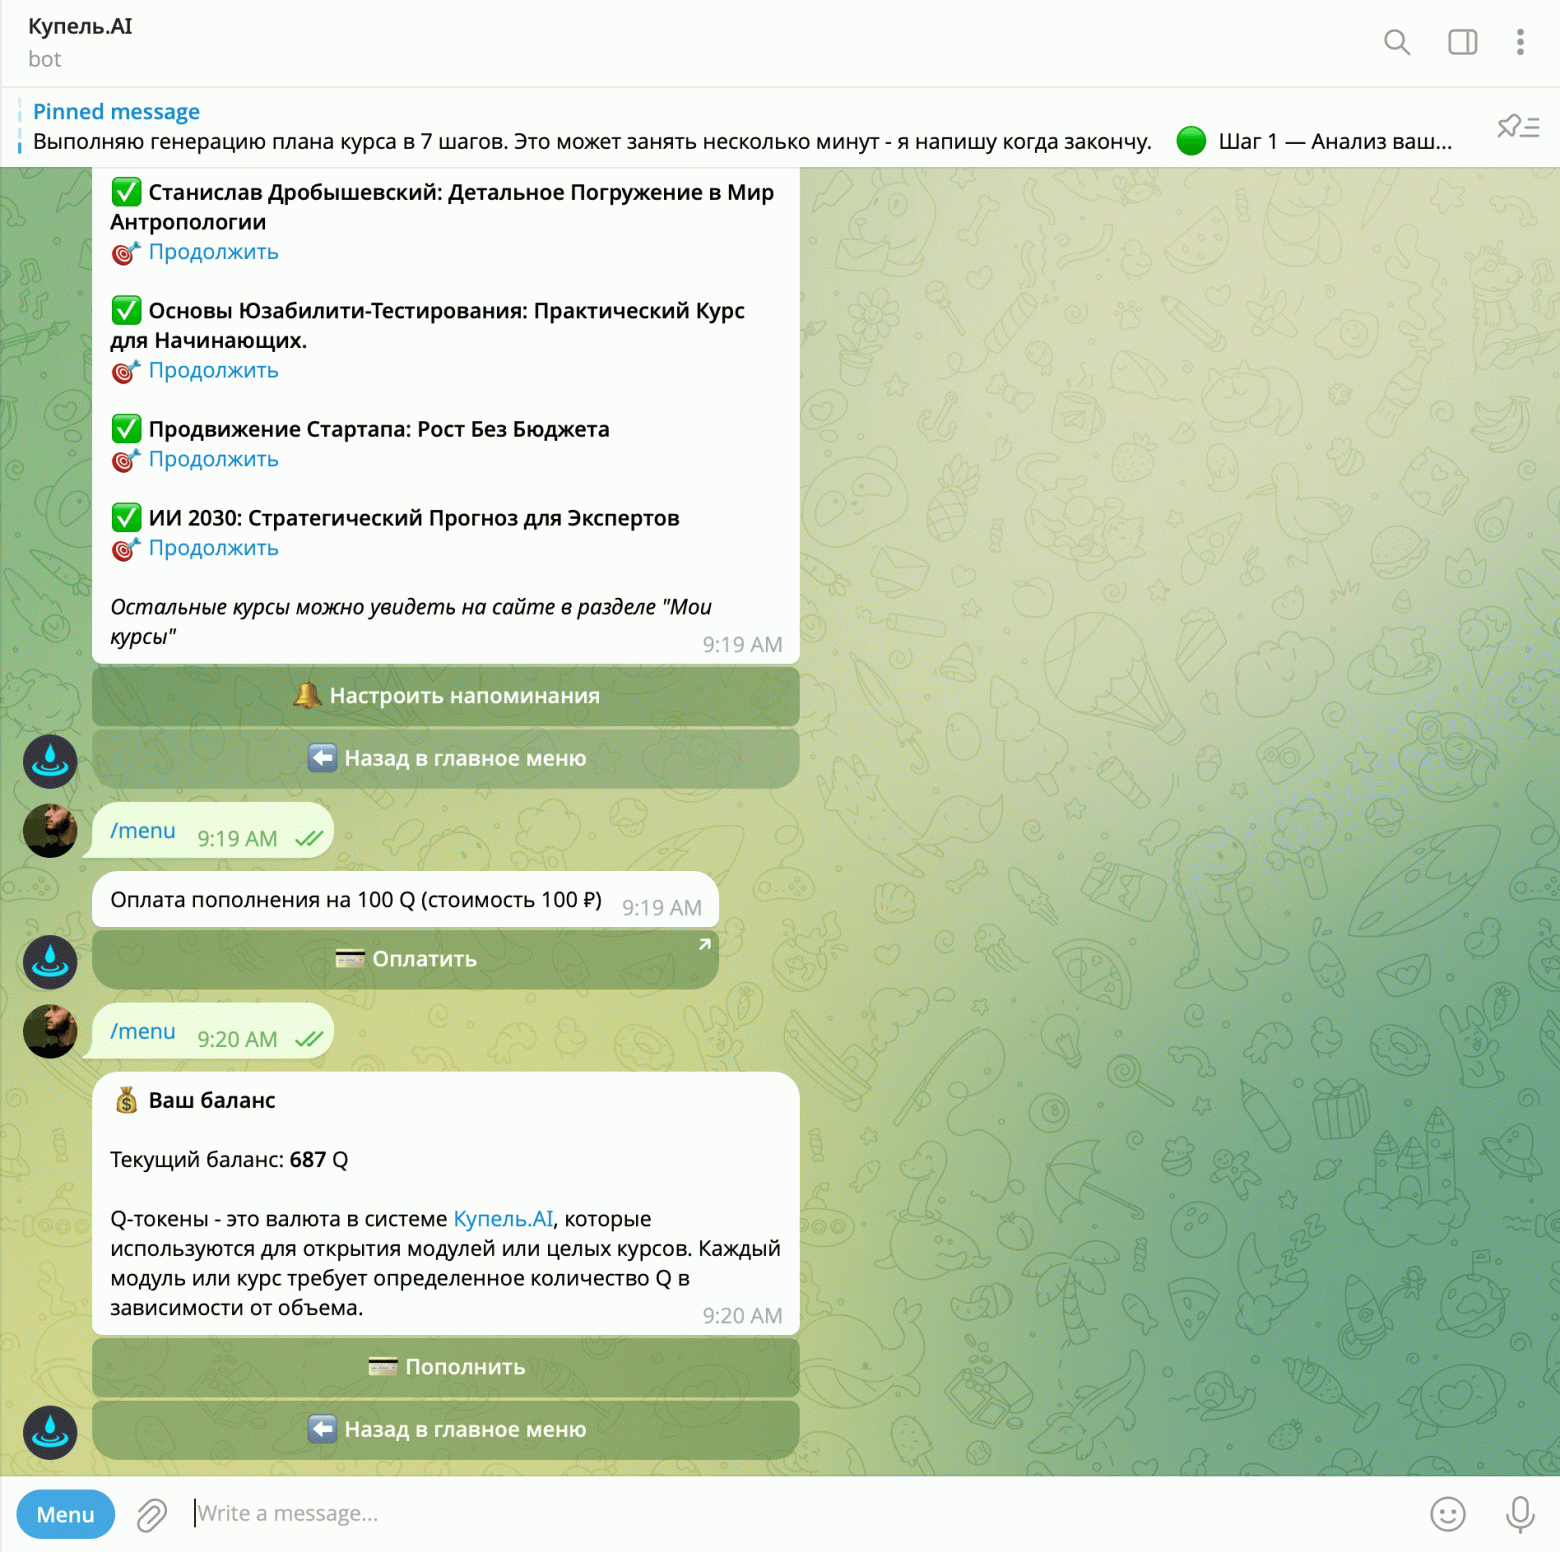Continue the Антропология course
Viewport: 1560px width, 1552px height.
[x=213, y=252]
